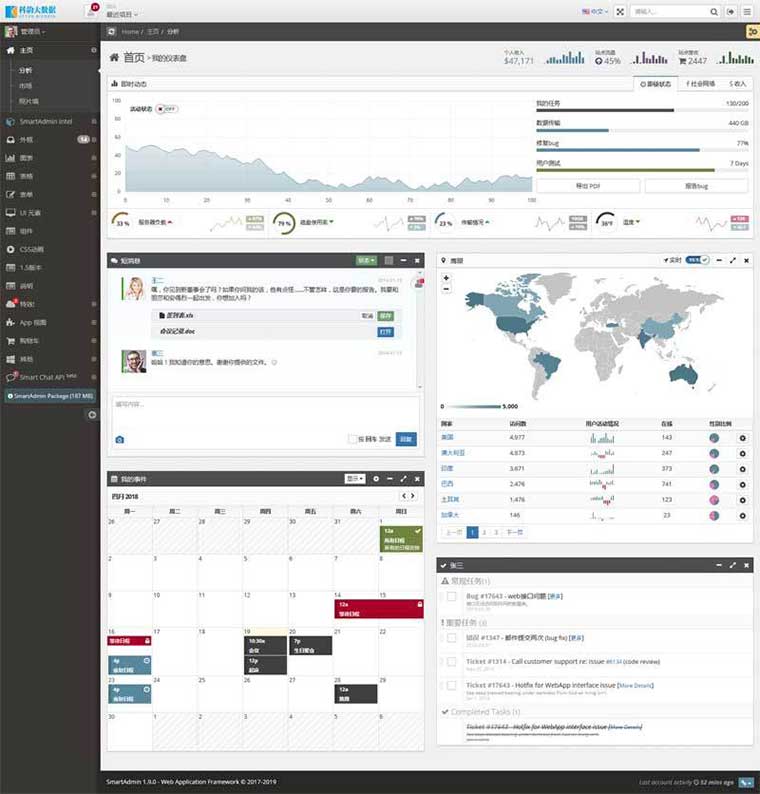
Task: Click the magnifier icon in the search box
Action: [x=713, y=12]
